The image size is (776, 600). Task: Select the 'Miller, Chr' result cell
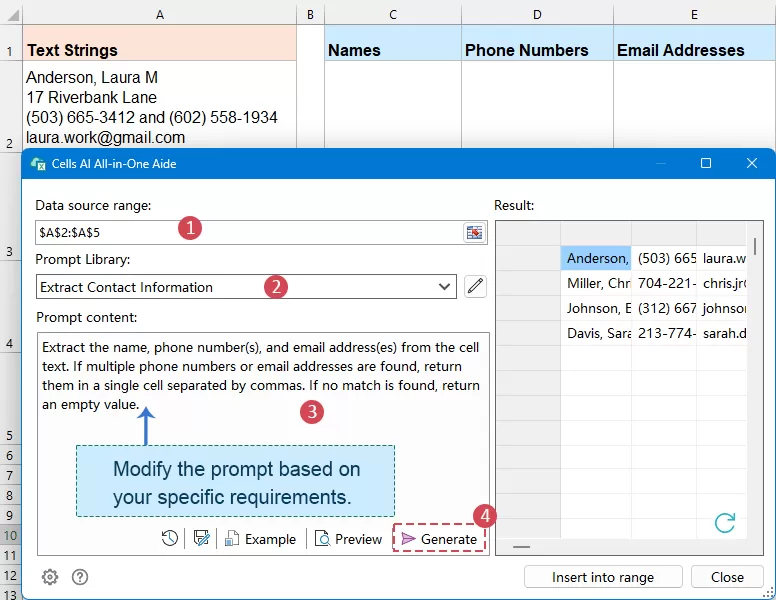coord(596,283)
